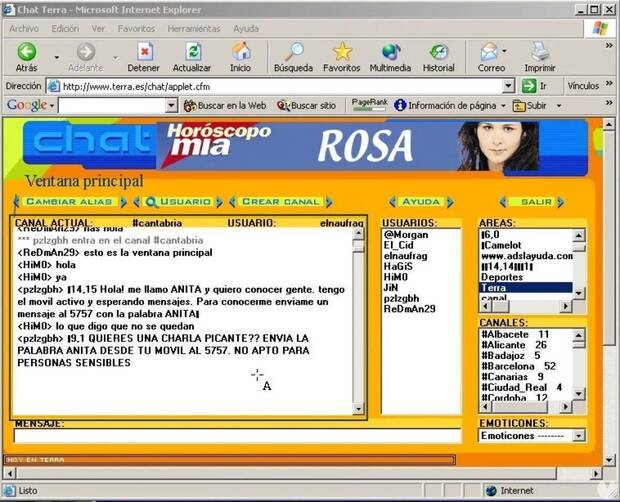This screenshot has height=502, width=620.
Task: Select user HaGiS in Usuarios list
Action: (398, 267)
